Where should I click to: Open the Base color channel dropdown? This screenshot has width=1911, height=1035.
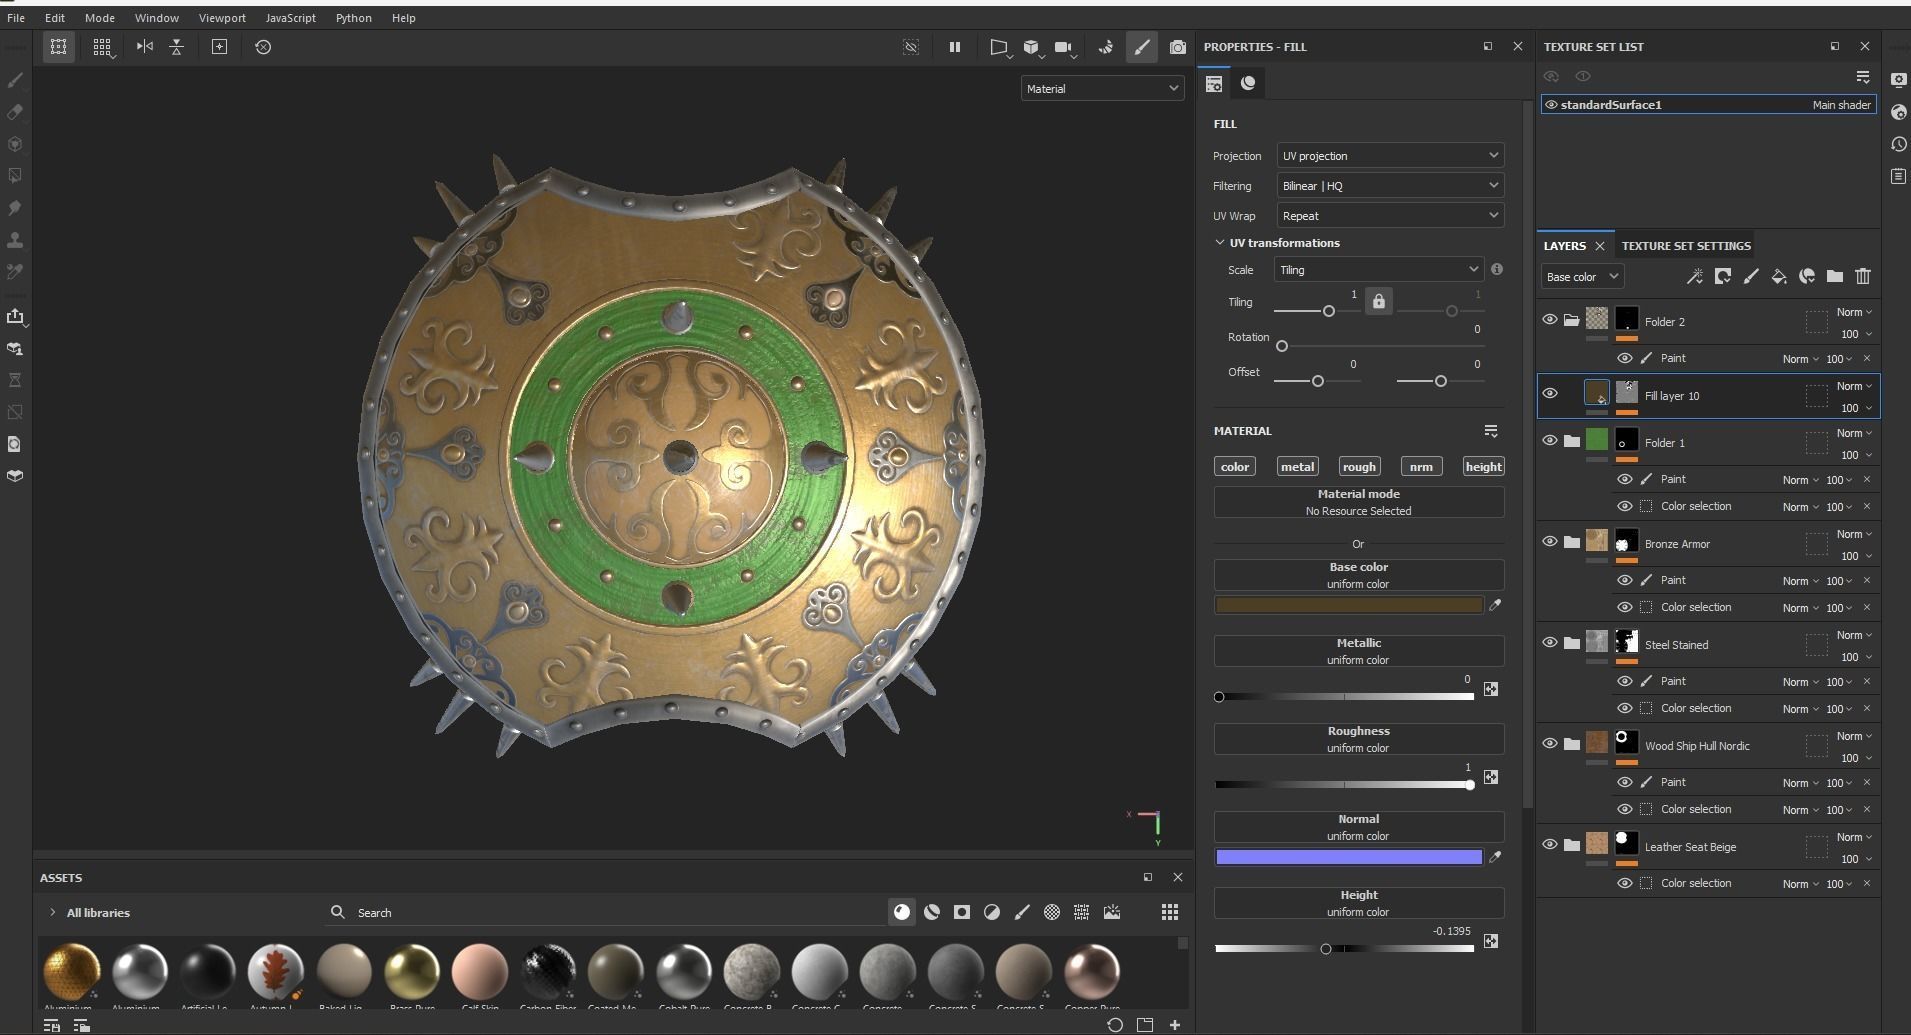[1581, 277]
